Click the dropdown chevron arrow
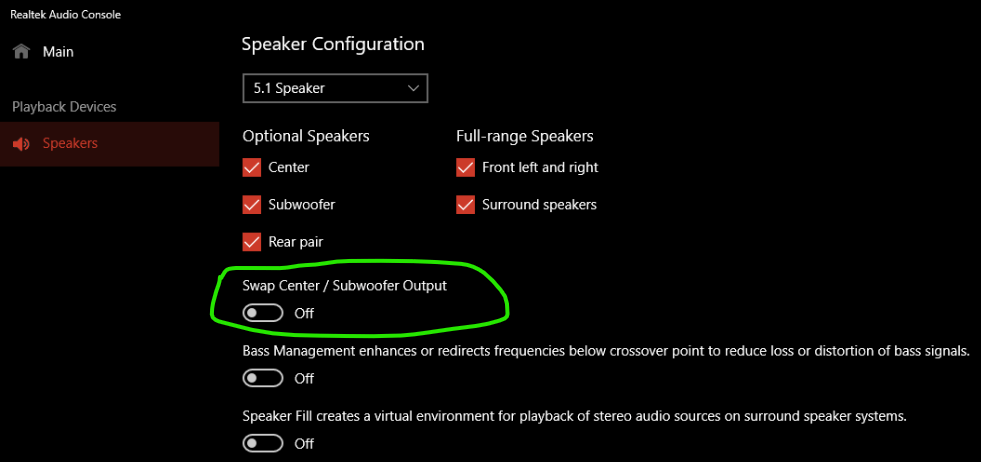 pyautogui.click(x=413, y=88)
